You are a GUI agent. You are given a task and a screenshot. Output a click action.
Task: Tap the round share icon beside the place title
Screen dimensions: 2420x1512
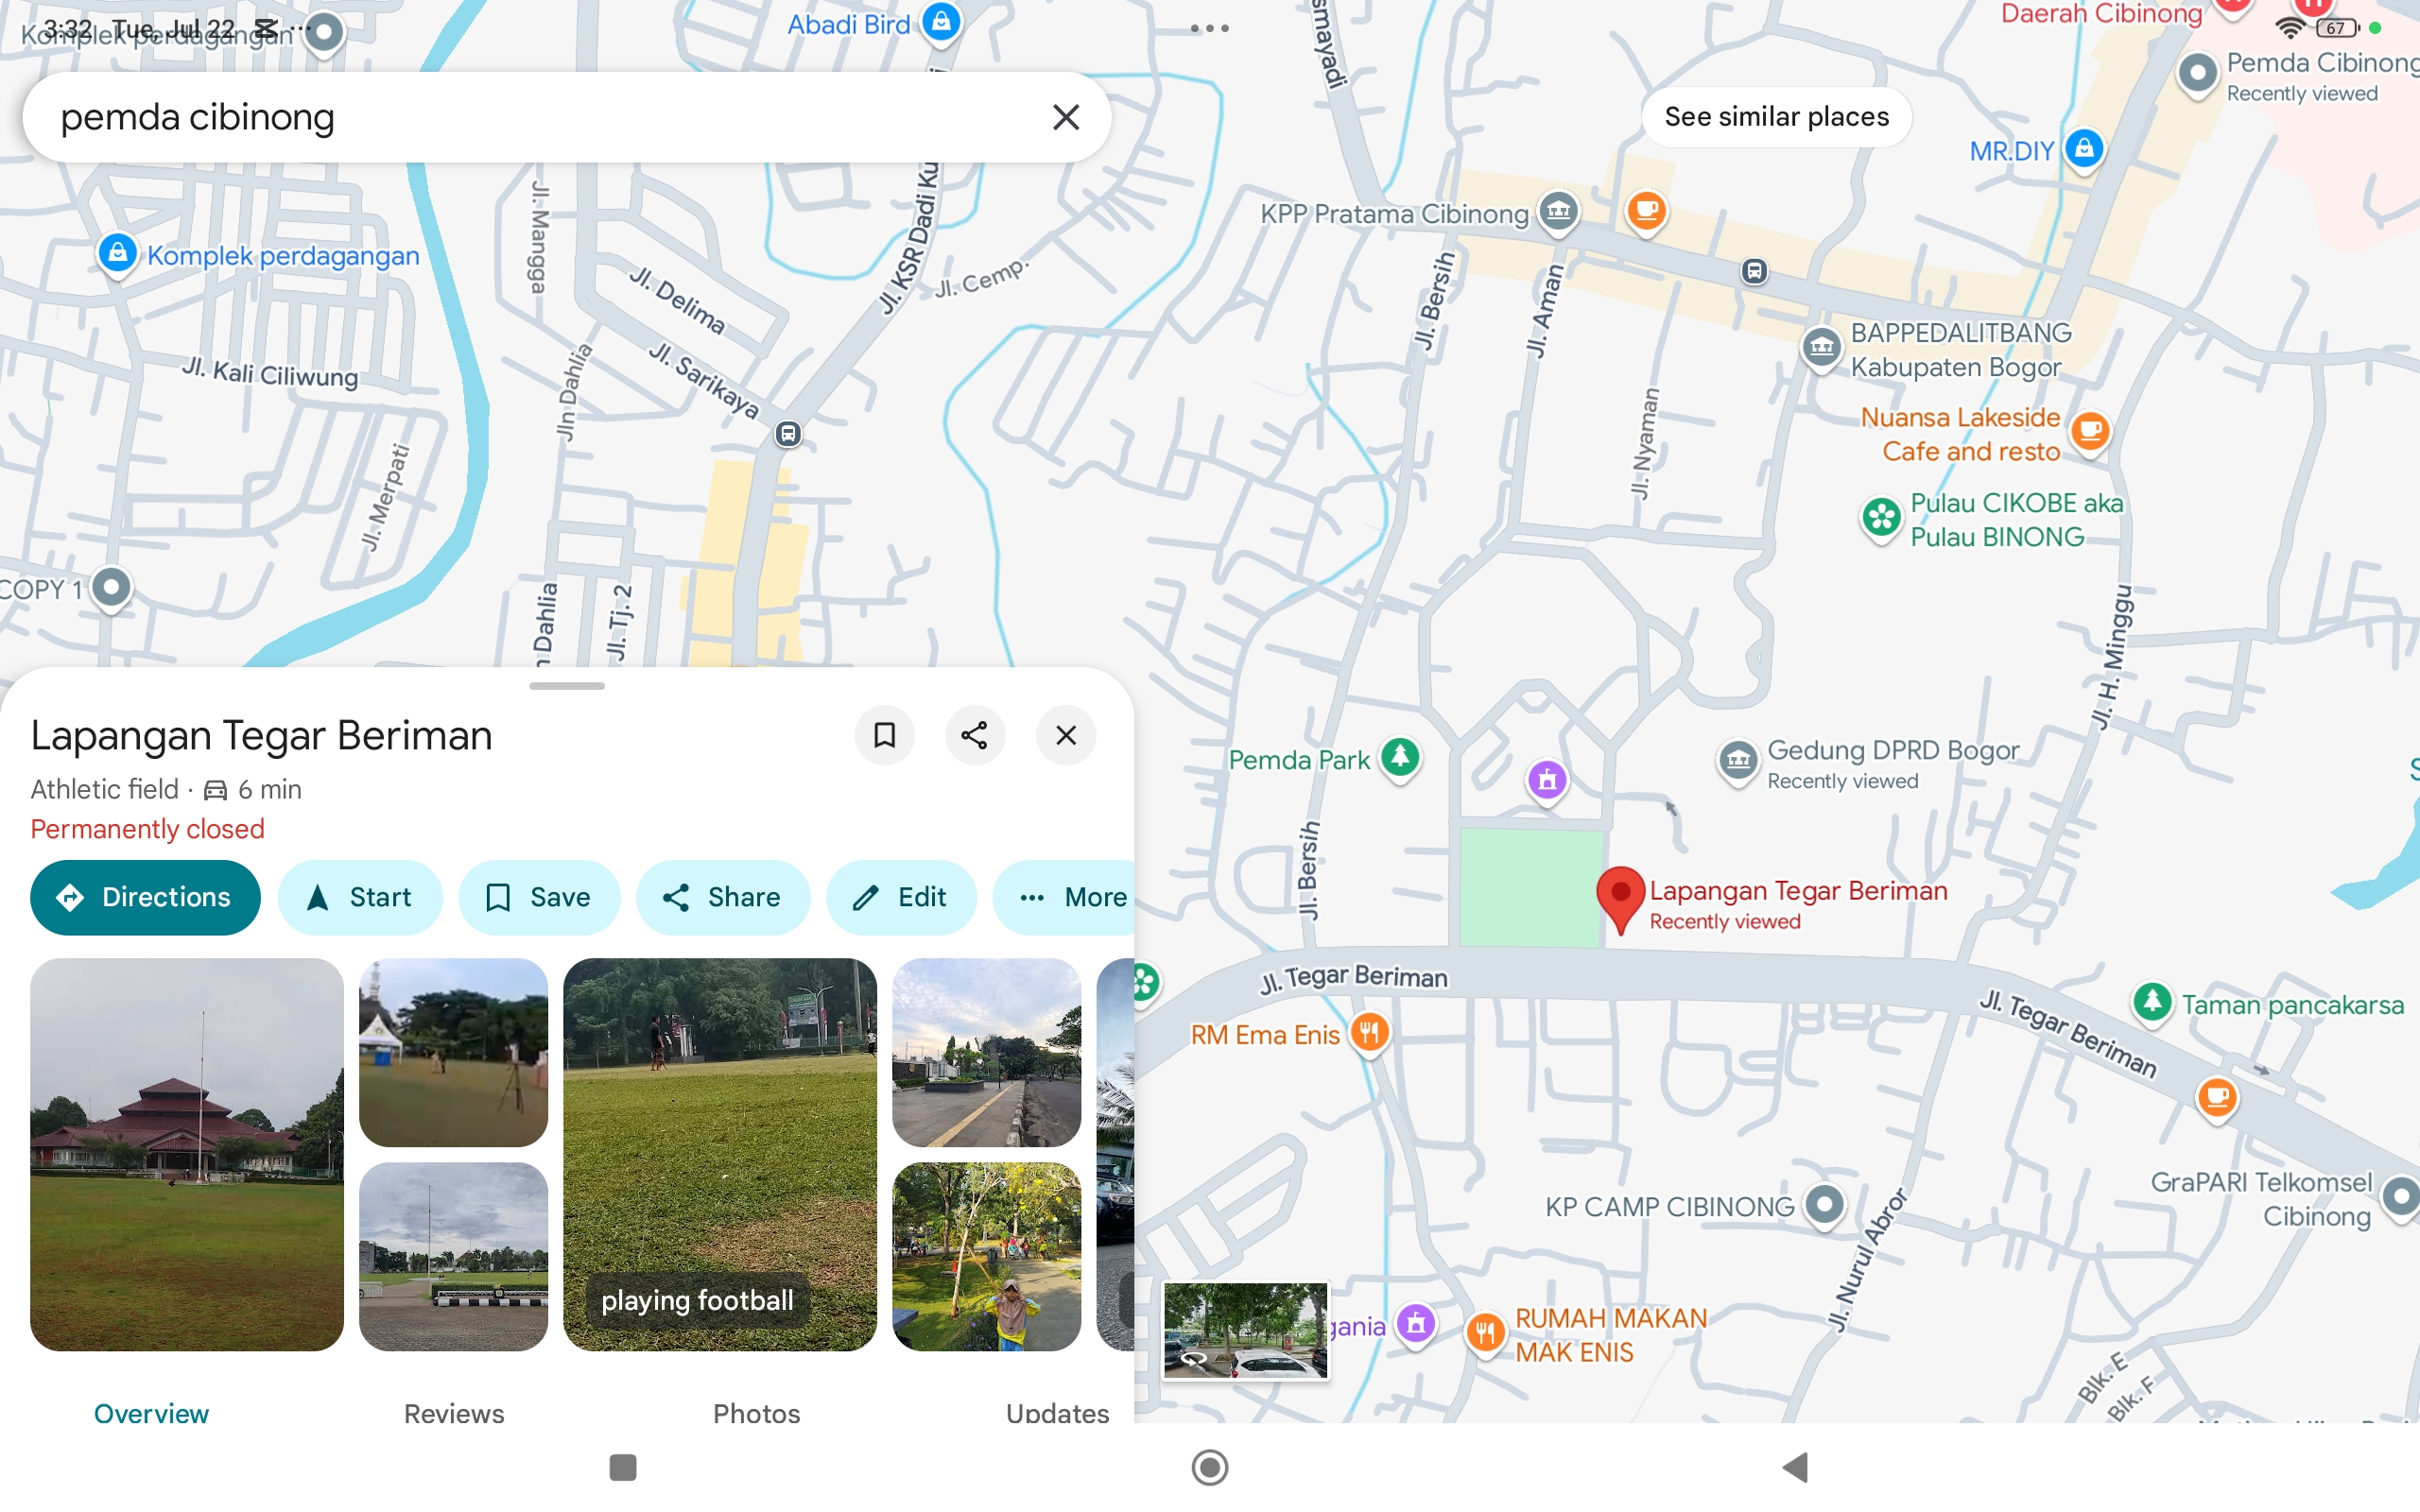pos(974,735)
